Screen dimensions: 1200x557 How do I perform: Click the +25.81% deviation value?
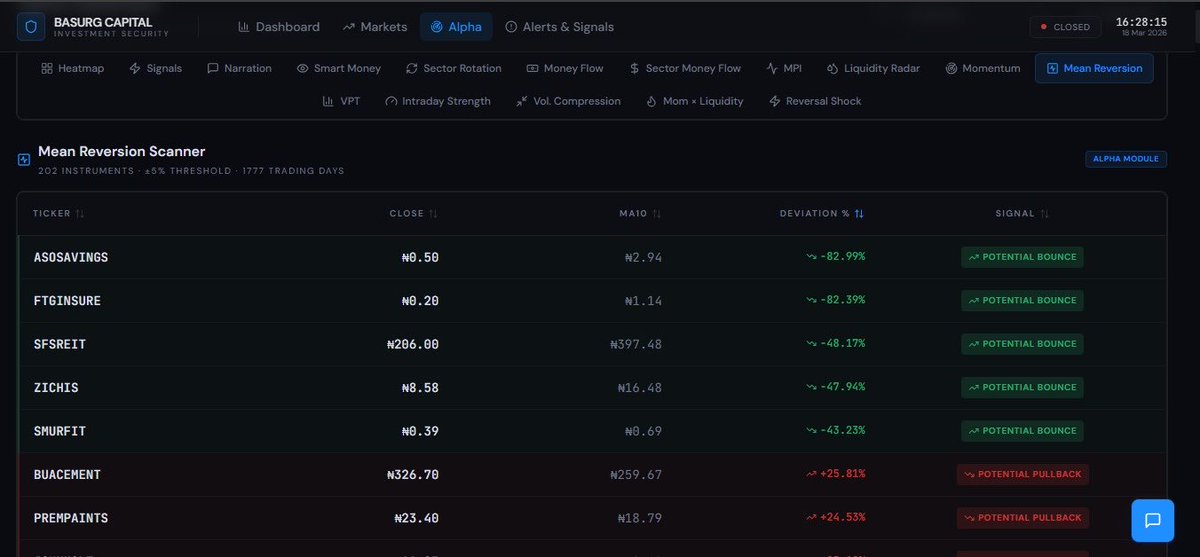836,474
